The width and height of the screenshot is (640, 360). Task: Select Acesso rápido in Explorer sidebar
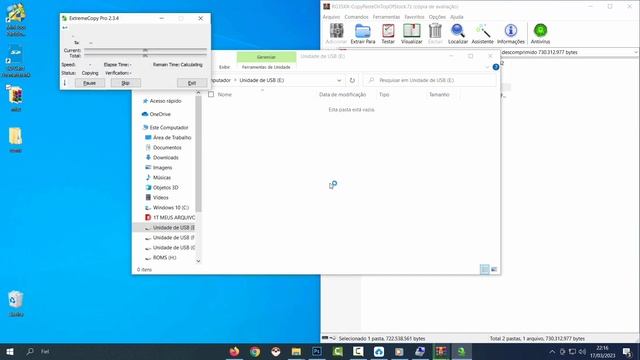click(165, 101)
